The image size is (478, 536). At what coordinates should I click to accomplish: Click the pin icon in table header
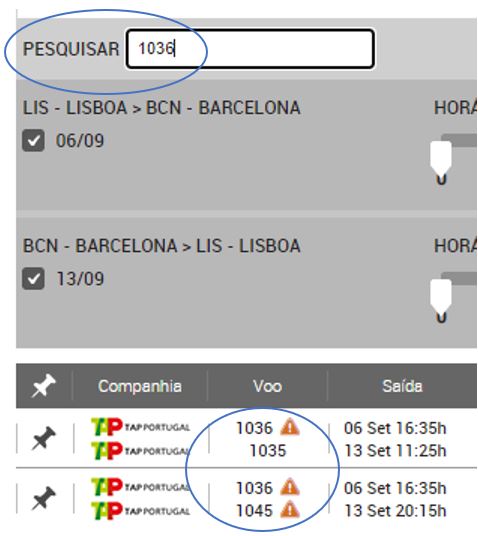click(43, 386)
